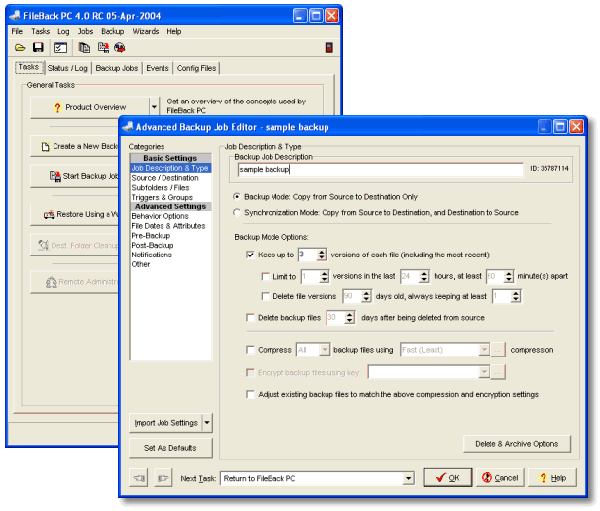
Task: Select Notifications category
Action: (171, 255)
